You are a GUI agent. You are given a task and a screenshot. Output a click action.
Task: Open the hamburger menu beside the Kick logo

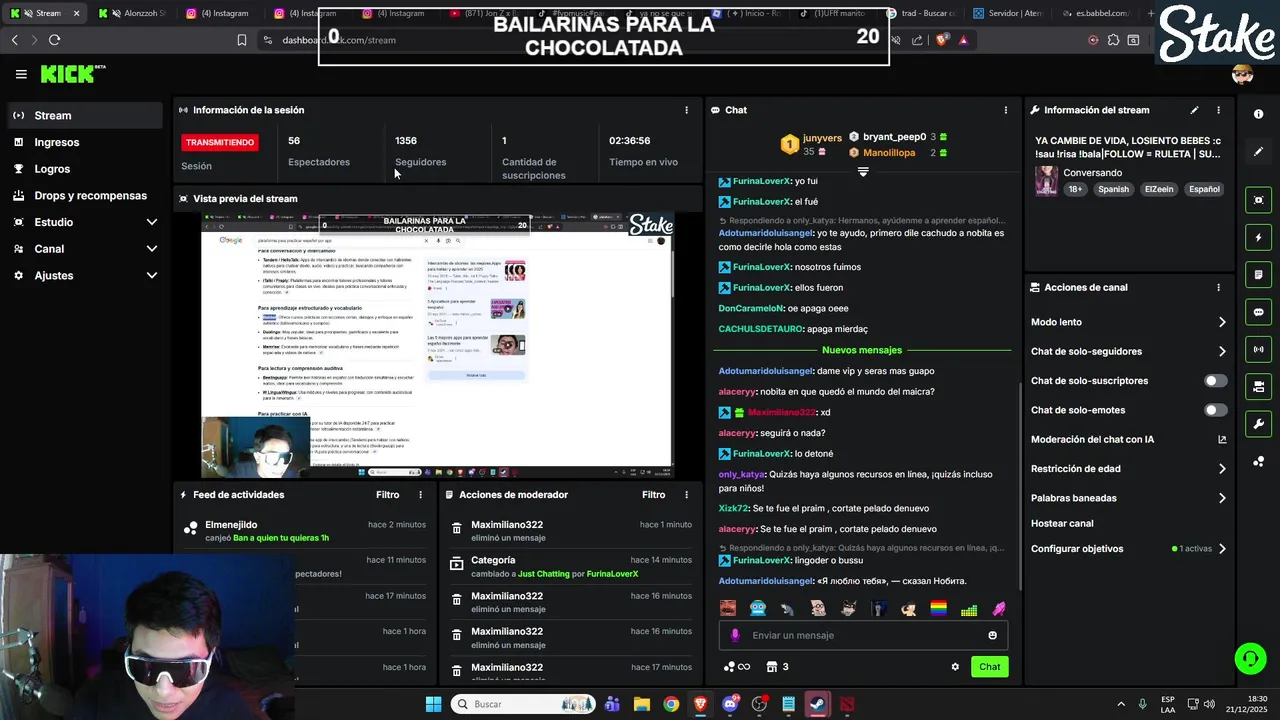point(21,74)
